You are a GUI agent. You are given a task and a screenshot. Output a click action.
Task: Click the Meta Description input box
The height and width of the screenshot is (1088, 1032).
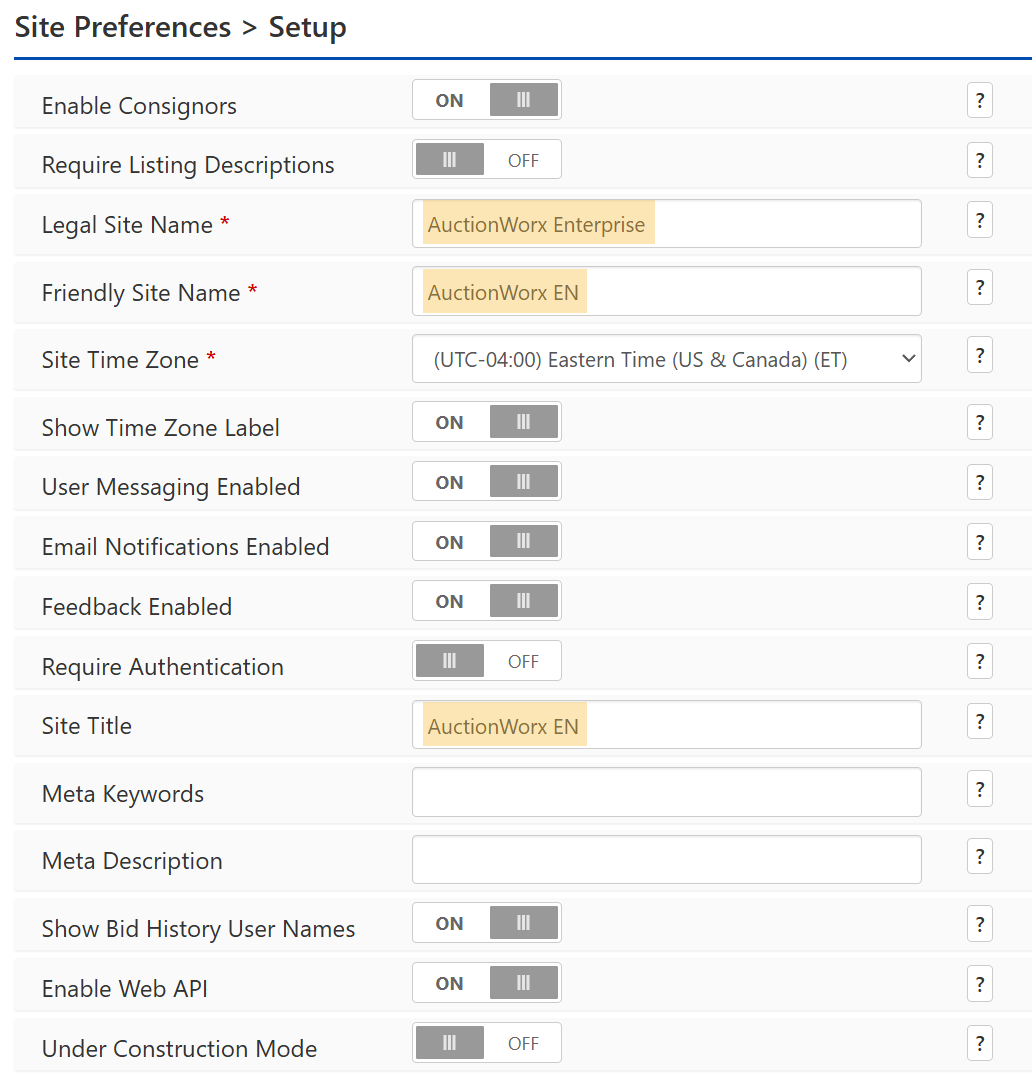[x=666, y=860]
